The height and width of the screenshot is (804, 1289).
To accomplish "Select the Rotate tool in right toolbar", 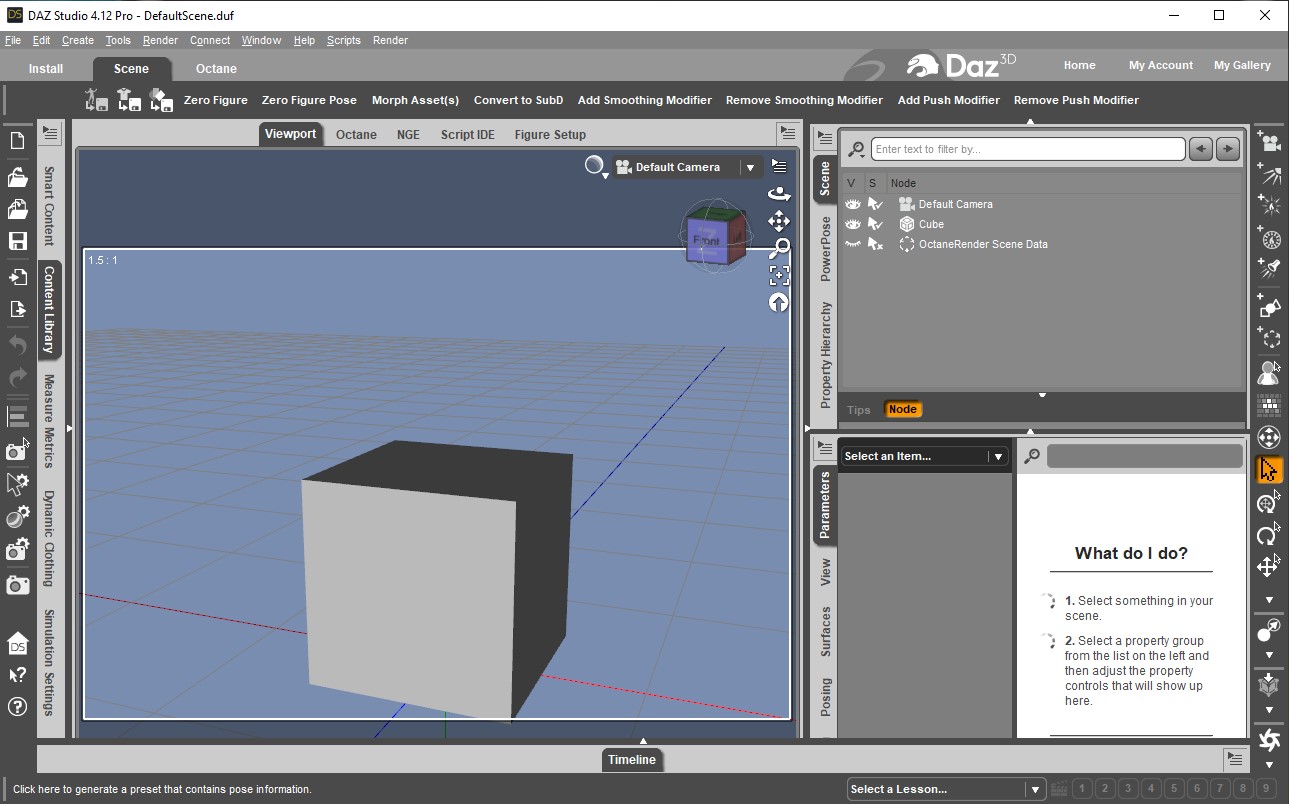I will [1269, 535].
